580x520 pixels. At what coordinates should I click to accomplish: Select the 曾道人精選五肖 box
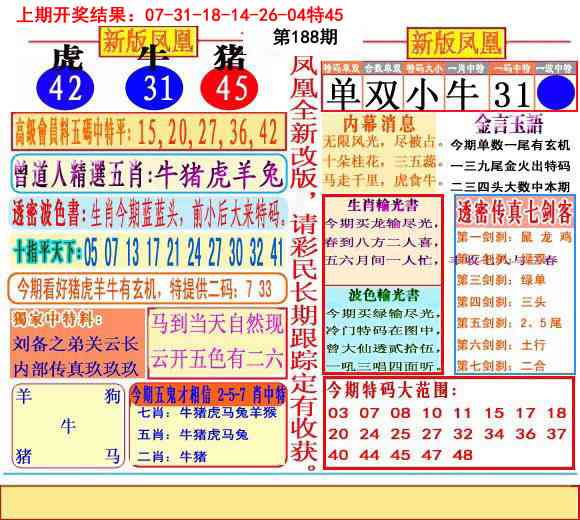click(x=149, y=174)
